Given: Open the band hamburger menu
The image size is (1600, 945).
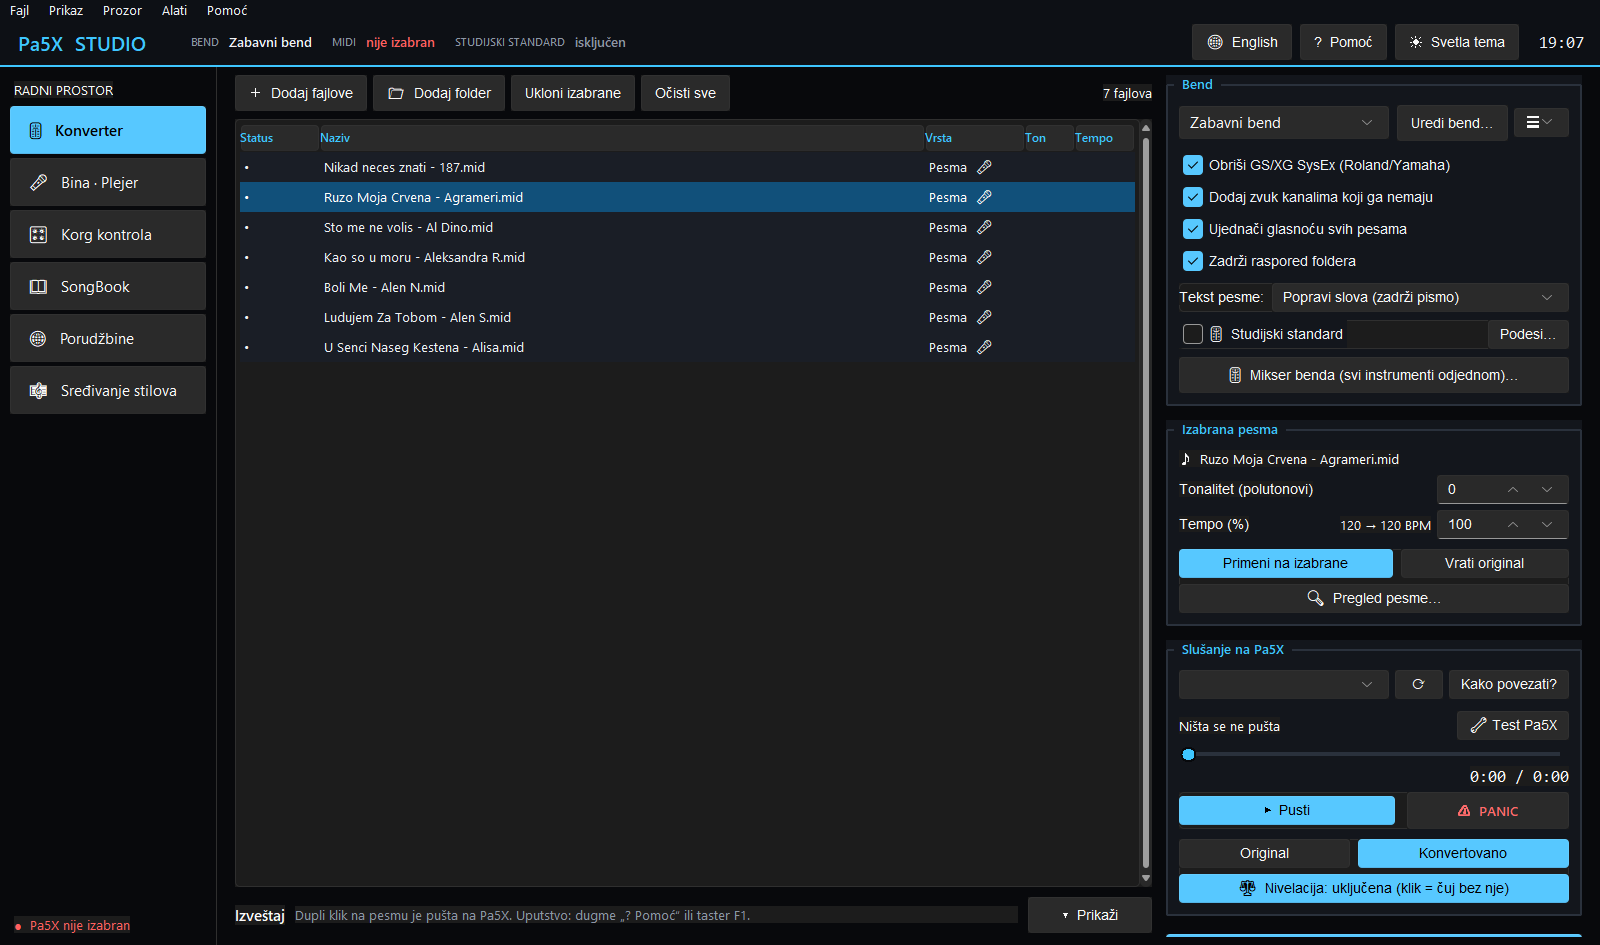Looking at the screenshot, I should tap(1540, 122).
